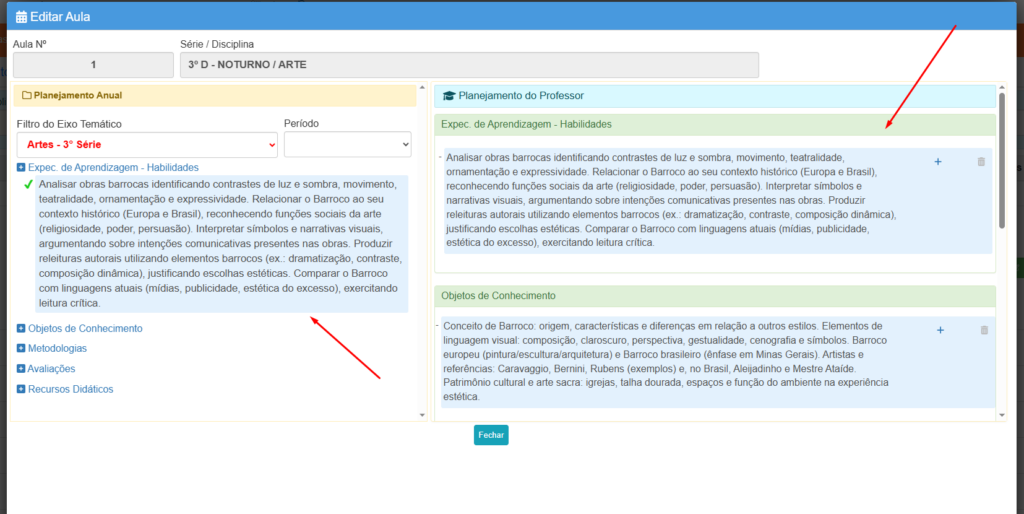Viewport: 1024px width, 514px height.
Task: Expand the Metodologias section
Action: click(x=21, y=349)
